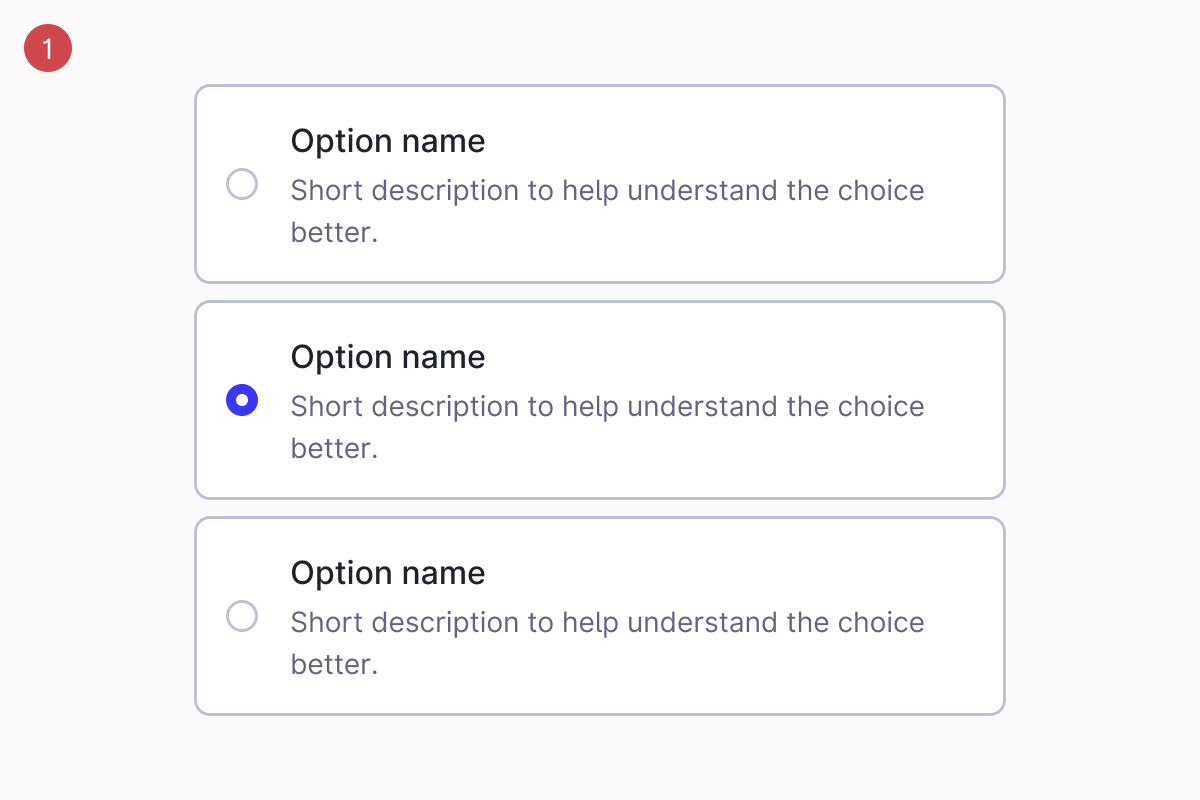Click the empty radio circle in top card
This screenshot has height=800, width=1200.
coord(242,184)
